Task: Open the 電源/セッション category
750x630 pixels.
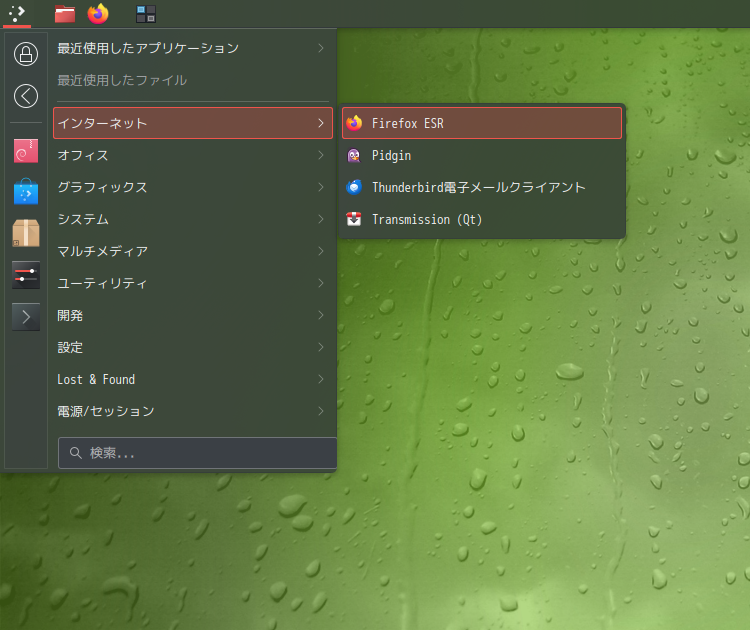Action: point(193,411)
